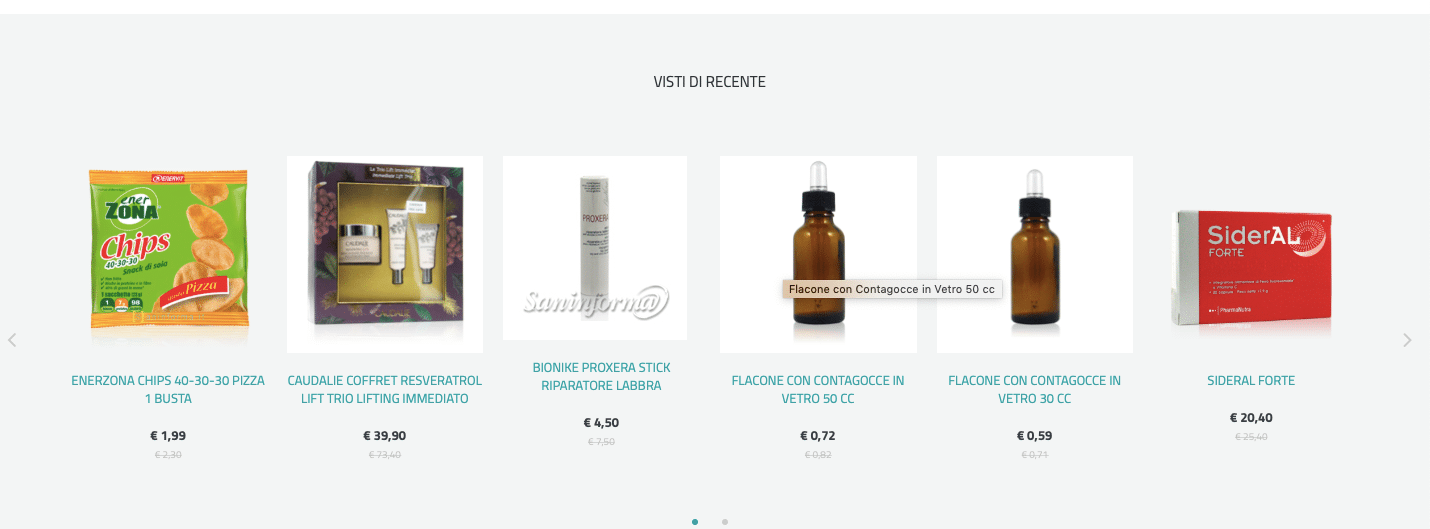Open the 30 cc dropper bottle image
Viewport: 1430px width, 529px height.
pyautogui.click(x=1035, y=254)
